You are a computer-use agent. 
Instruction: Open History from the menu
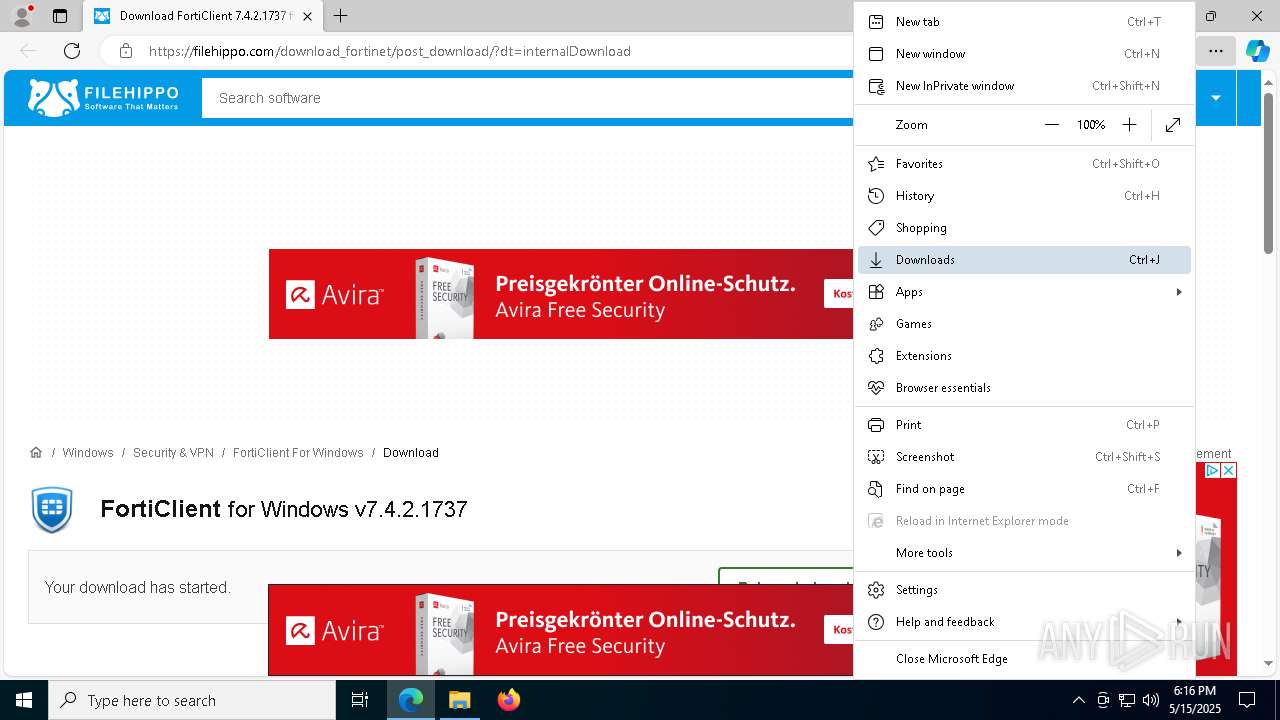pos(1024,196)
